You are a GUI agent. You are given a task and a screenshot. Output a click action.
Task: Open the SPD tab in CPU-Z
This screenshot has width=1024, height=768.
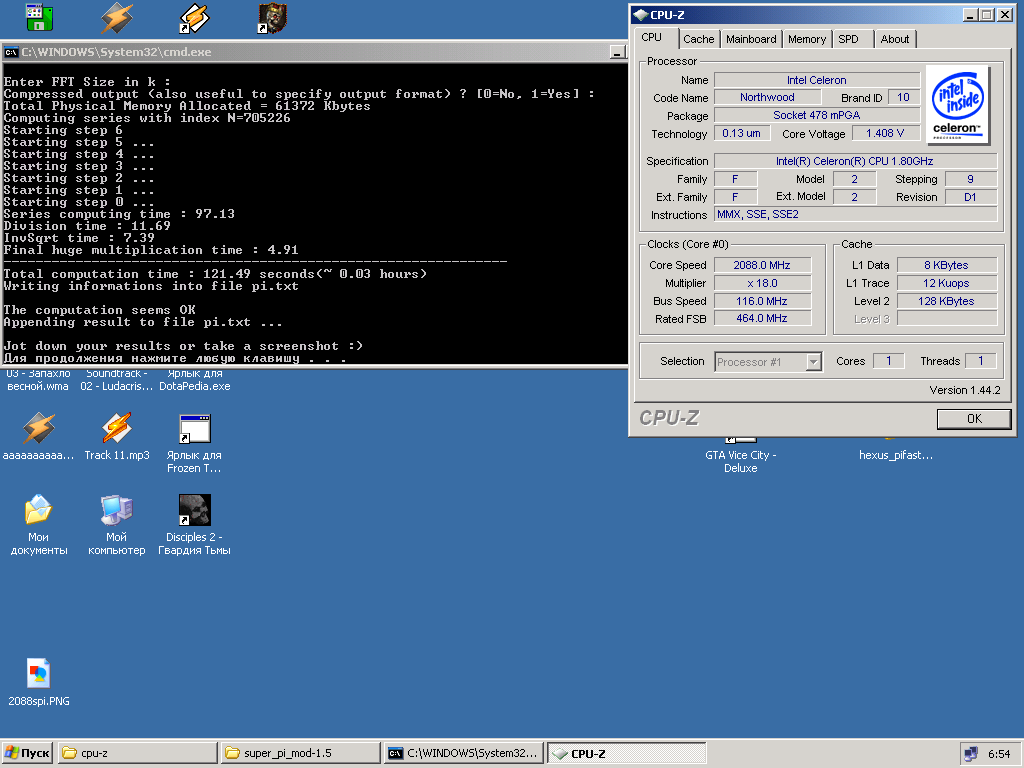coord(849,39)
